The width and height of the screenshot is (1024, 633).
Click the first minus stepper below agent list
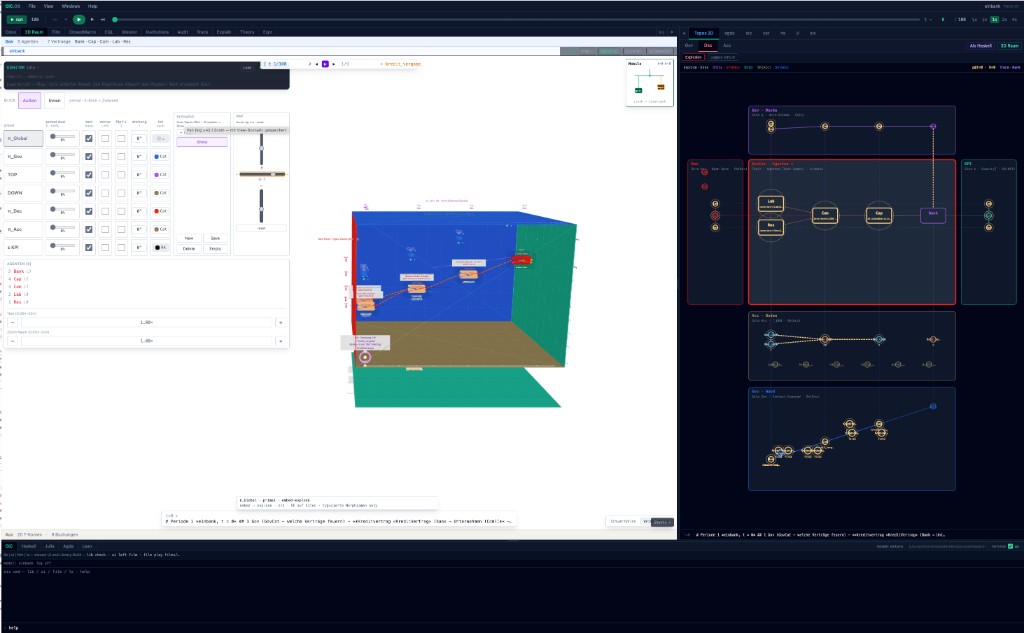[x=12, y=323]
